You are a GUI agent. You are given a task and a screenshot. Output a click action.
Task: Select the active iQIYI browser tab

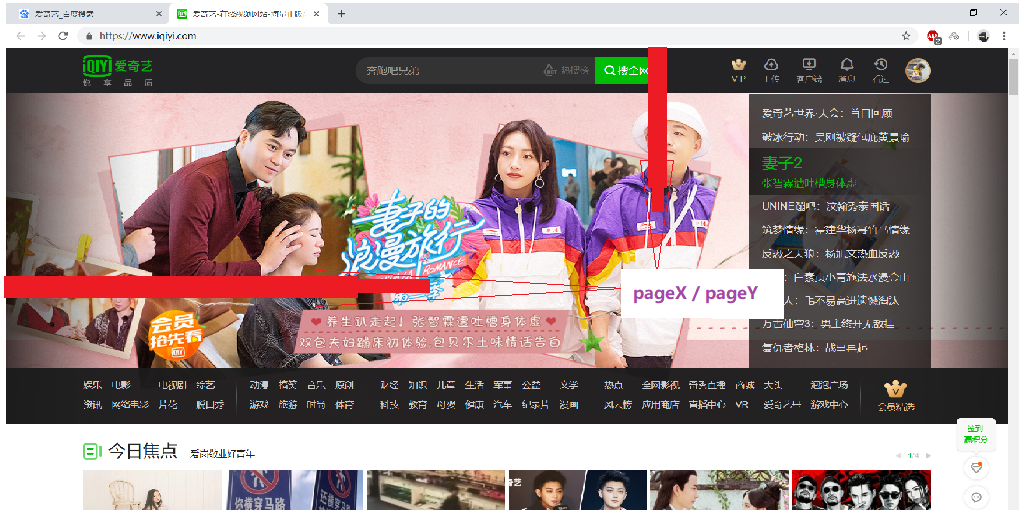tap(247, 14)
